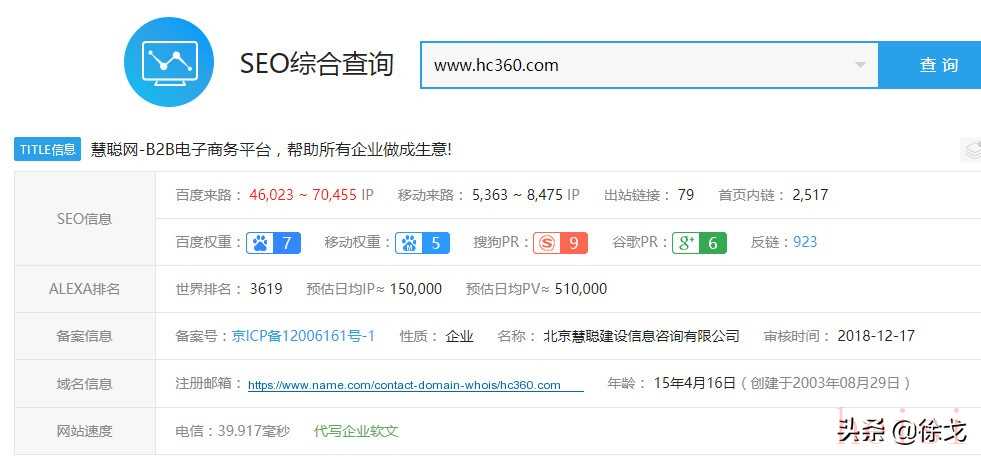981x457 pixels.
Task: Open the backlinks count 923 link
Action: 805,242
